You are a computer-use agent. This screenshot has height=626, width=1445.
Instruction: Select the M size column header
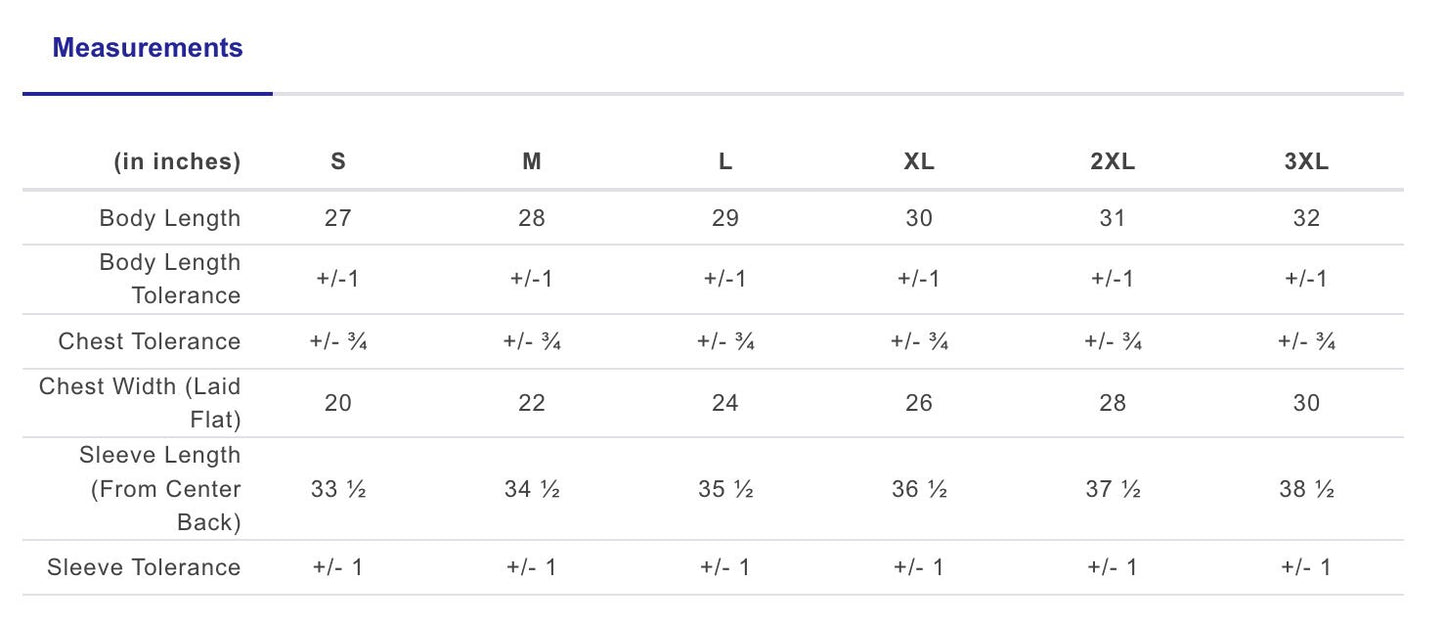coord(531,162)
